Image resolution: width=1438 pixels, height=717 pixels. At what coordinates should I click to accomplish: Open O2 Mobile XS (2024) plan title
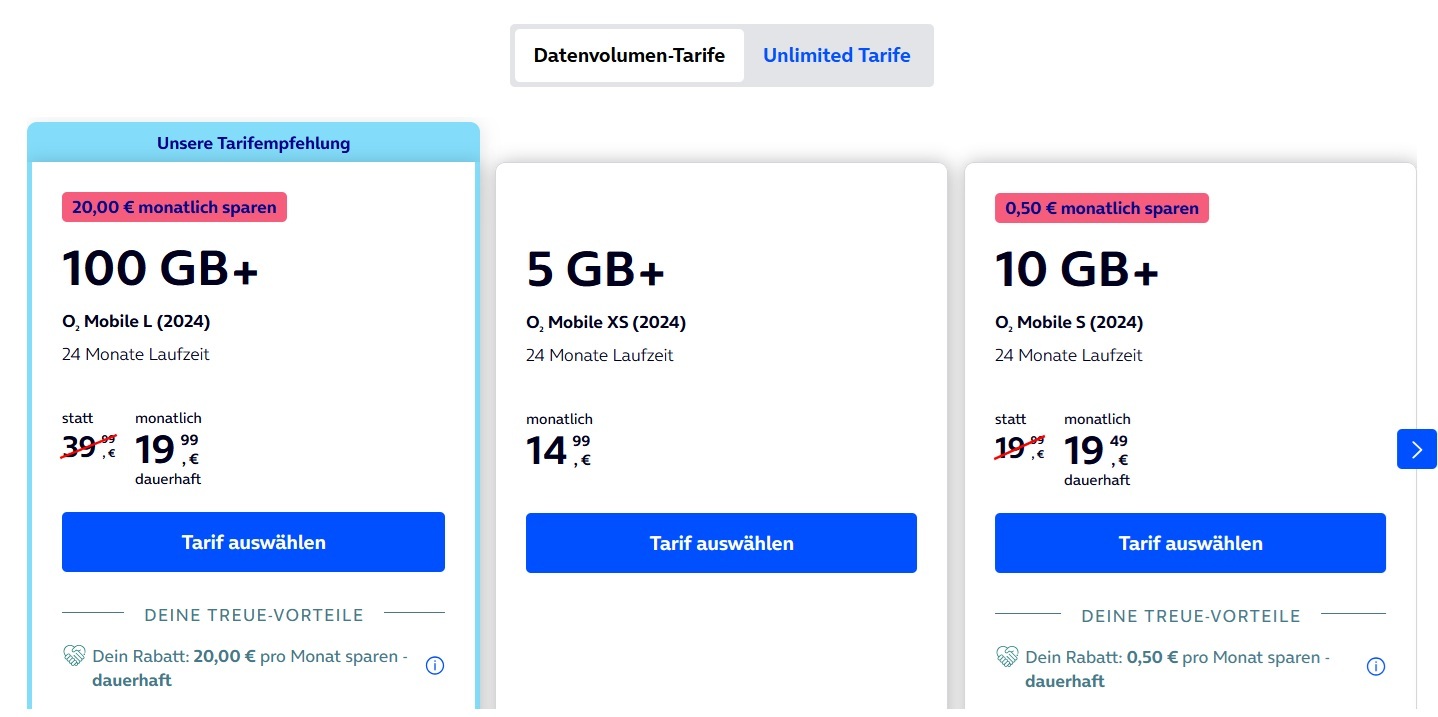click(606, 323)
